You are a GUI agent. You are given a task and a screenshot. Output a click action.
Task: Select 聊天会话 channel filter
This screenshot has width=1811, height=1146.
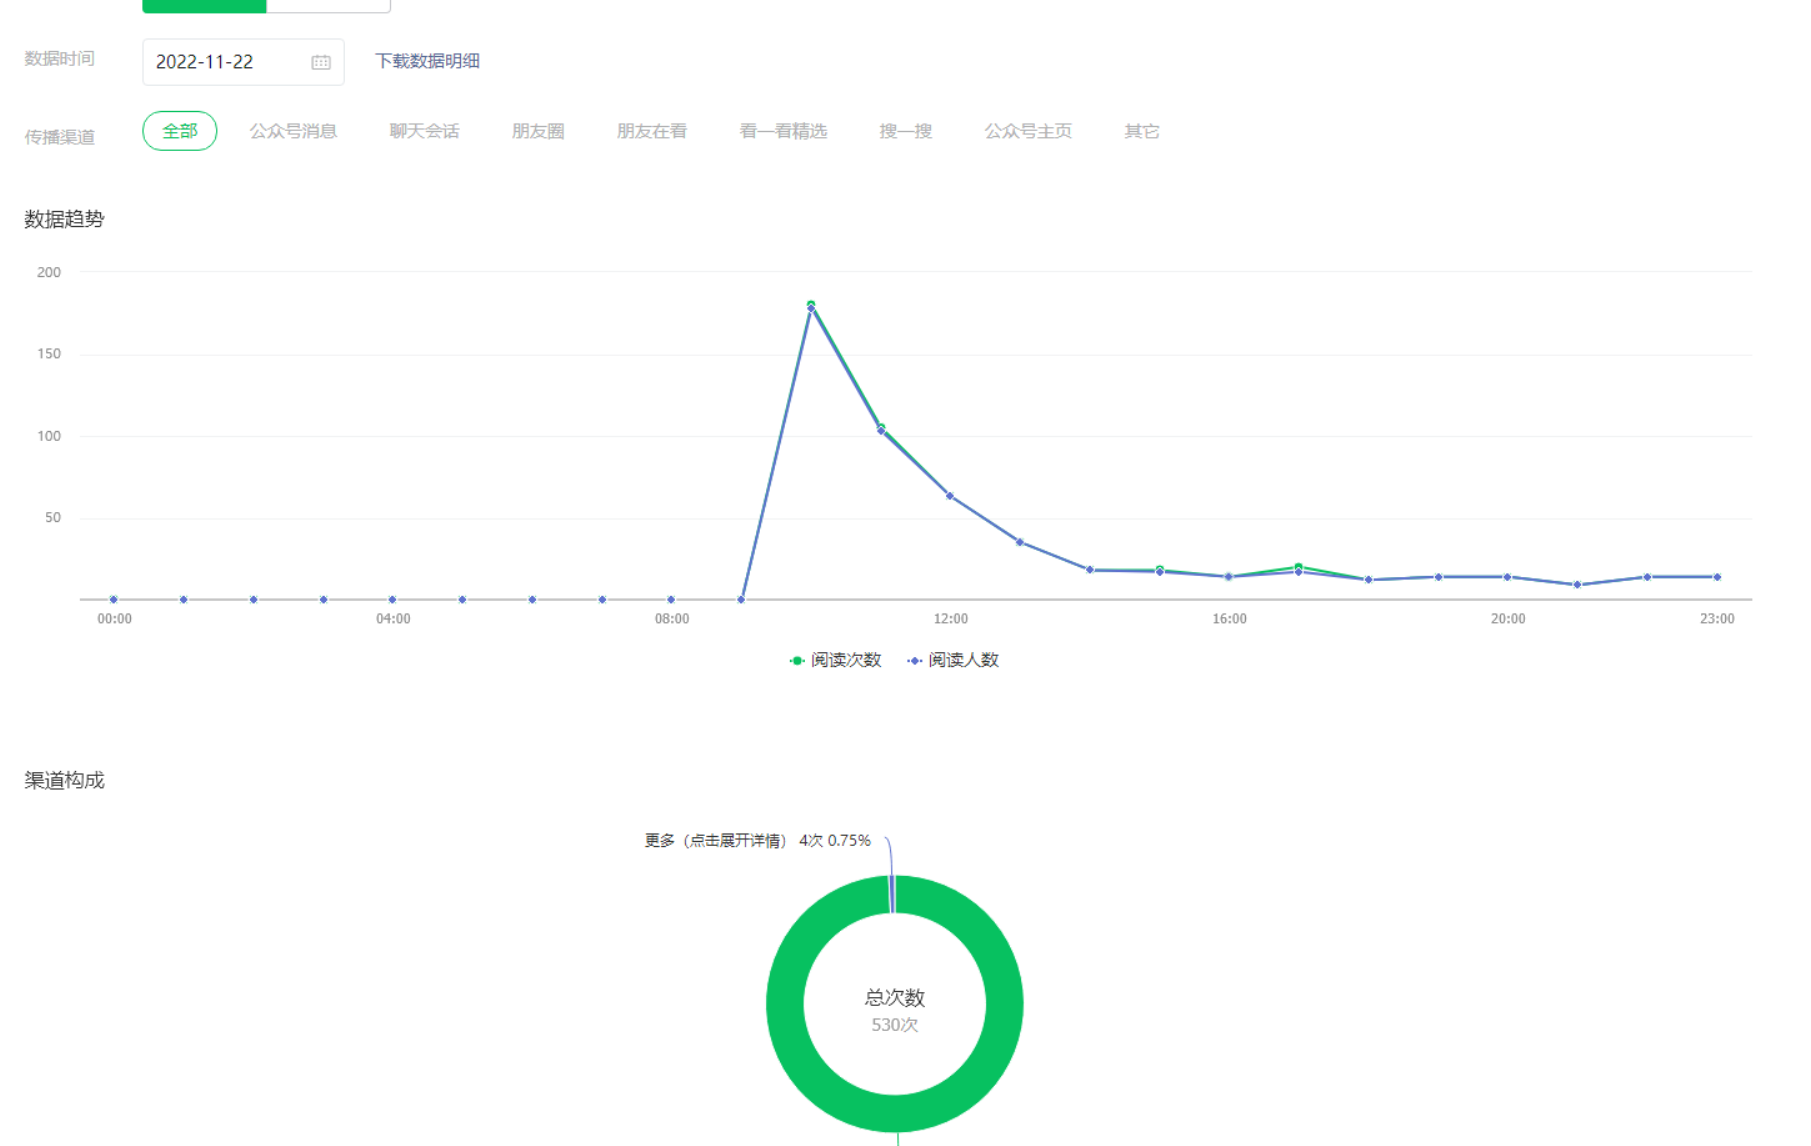tap(424, 131)
